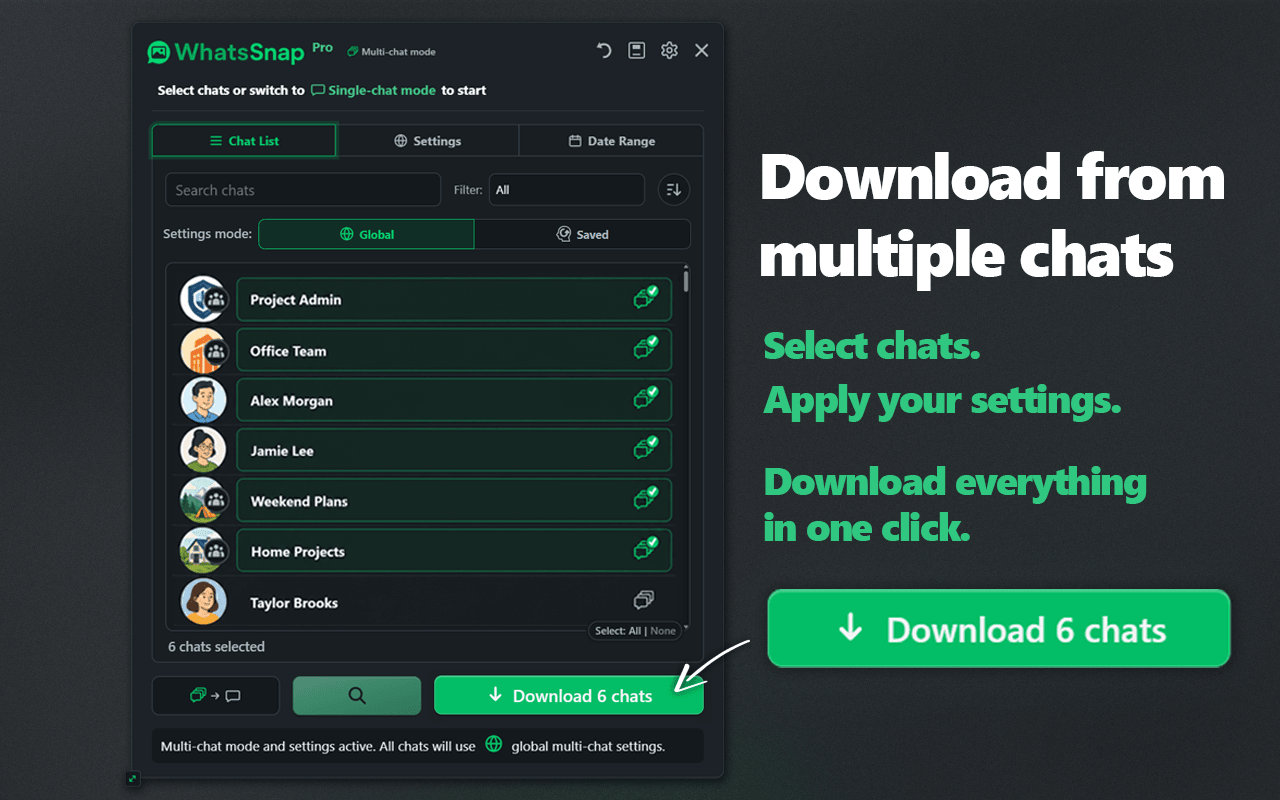The image size is (1280, 800).
Task: Deselect the Project Admin chat checkmark icon
Action: [x=645, y=298]
